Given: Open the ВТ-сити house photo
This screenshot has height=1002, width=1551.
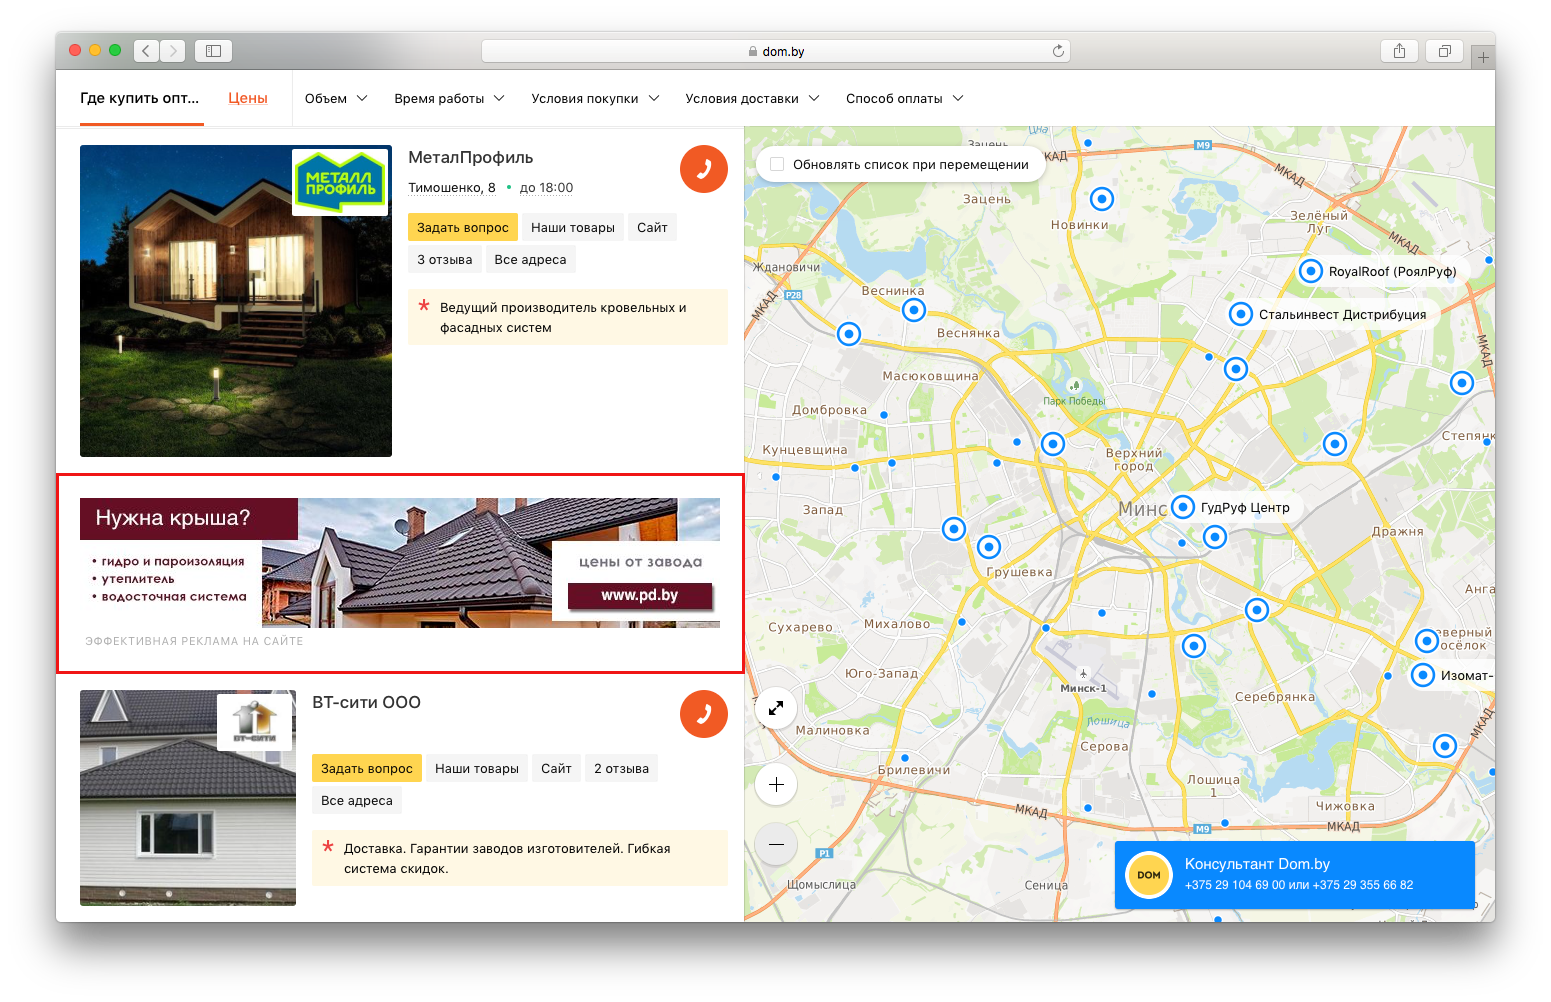Looking at the screenshot, I should (x=188, y=798).
